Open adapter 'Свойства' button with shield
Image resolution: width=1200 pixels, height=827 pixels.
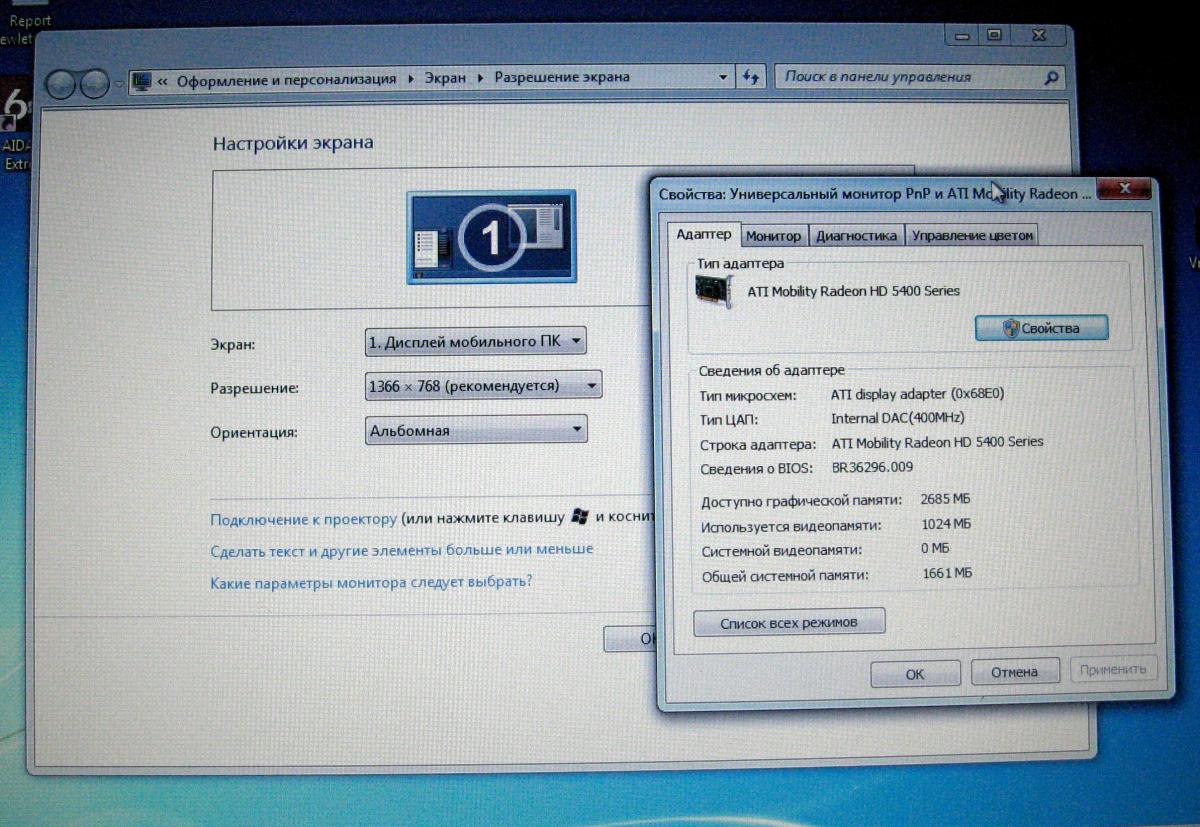1041,328
